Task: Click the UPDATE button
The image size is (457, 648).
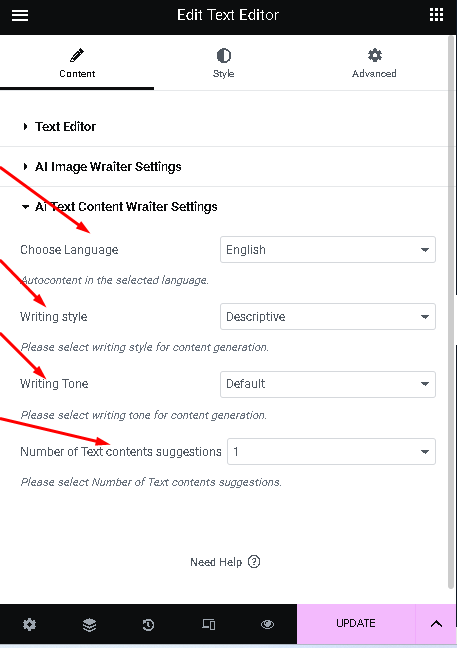Action: coord(356,624)
